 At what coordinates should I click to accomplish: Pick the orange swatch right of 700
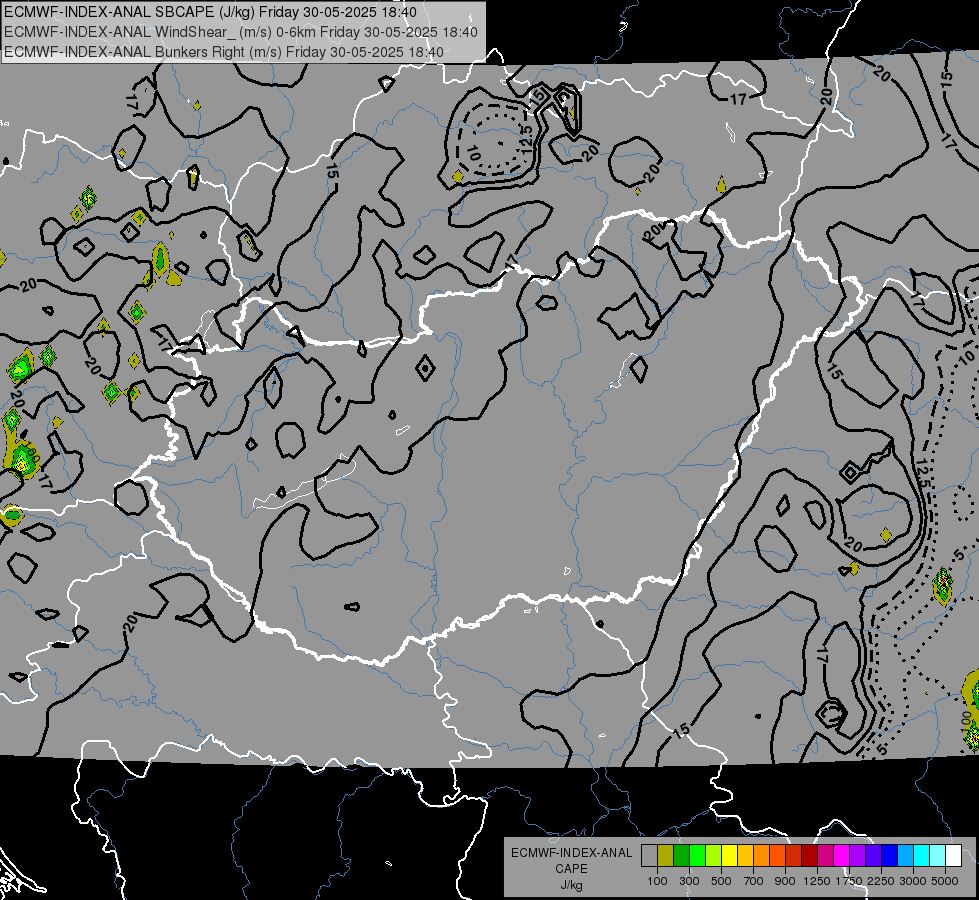click(x=762, y=856)
